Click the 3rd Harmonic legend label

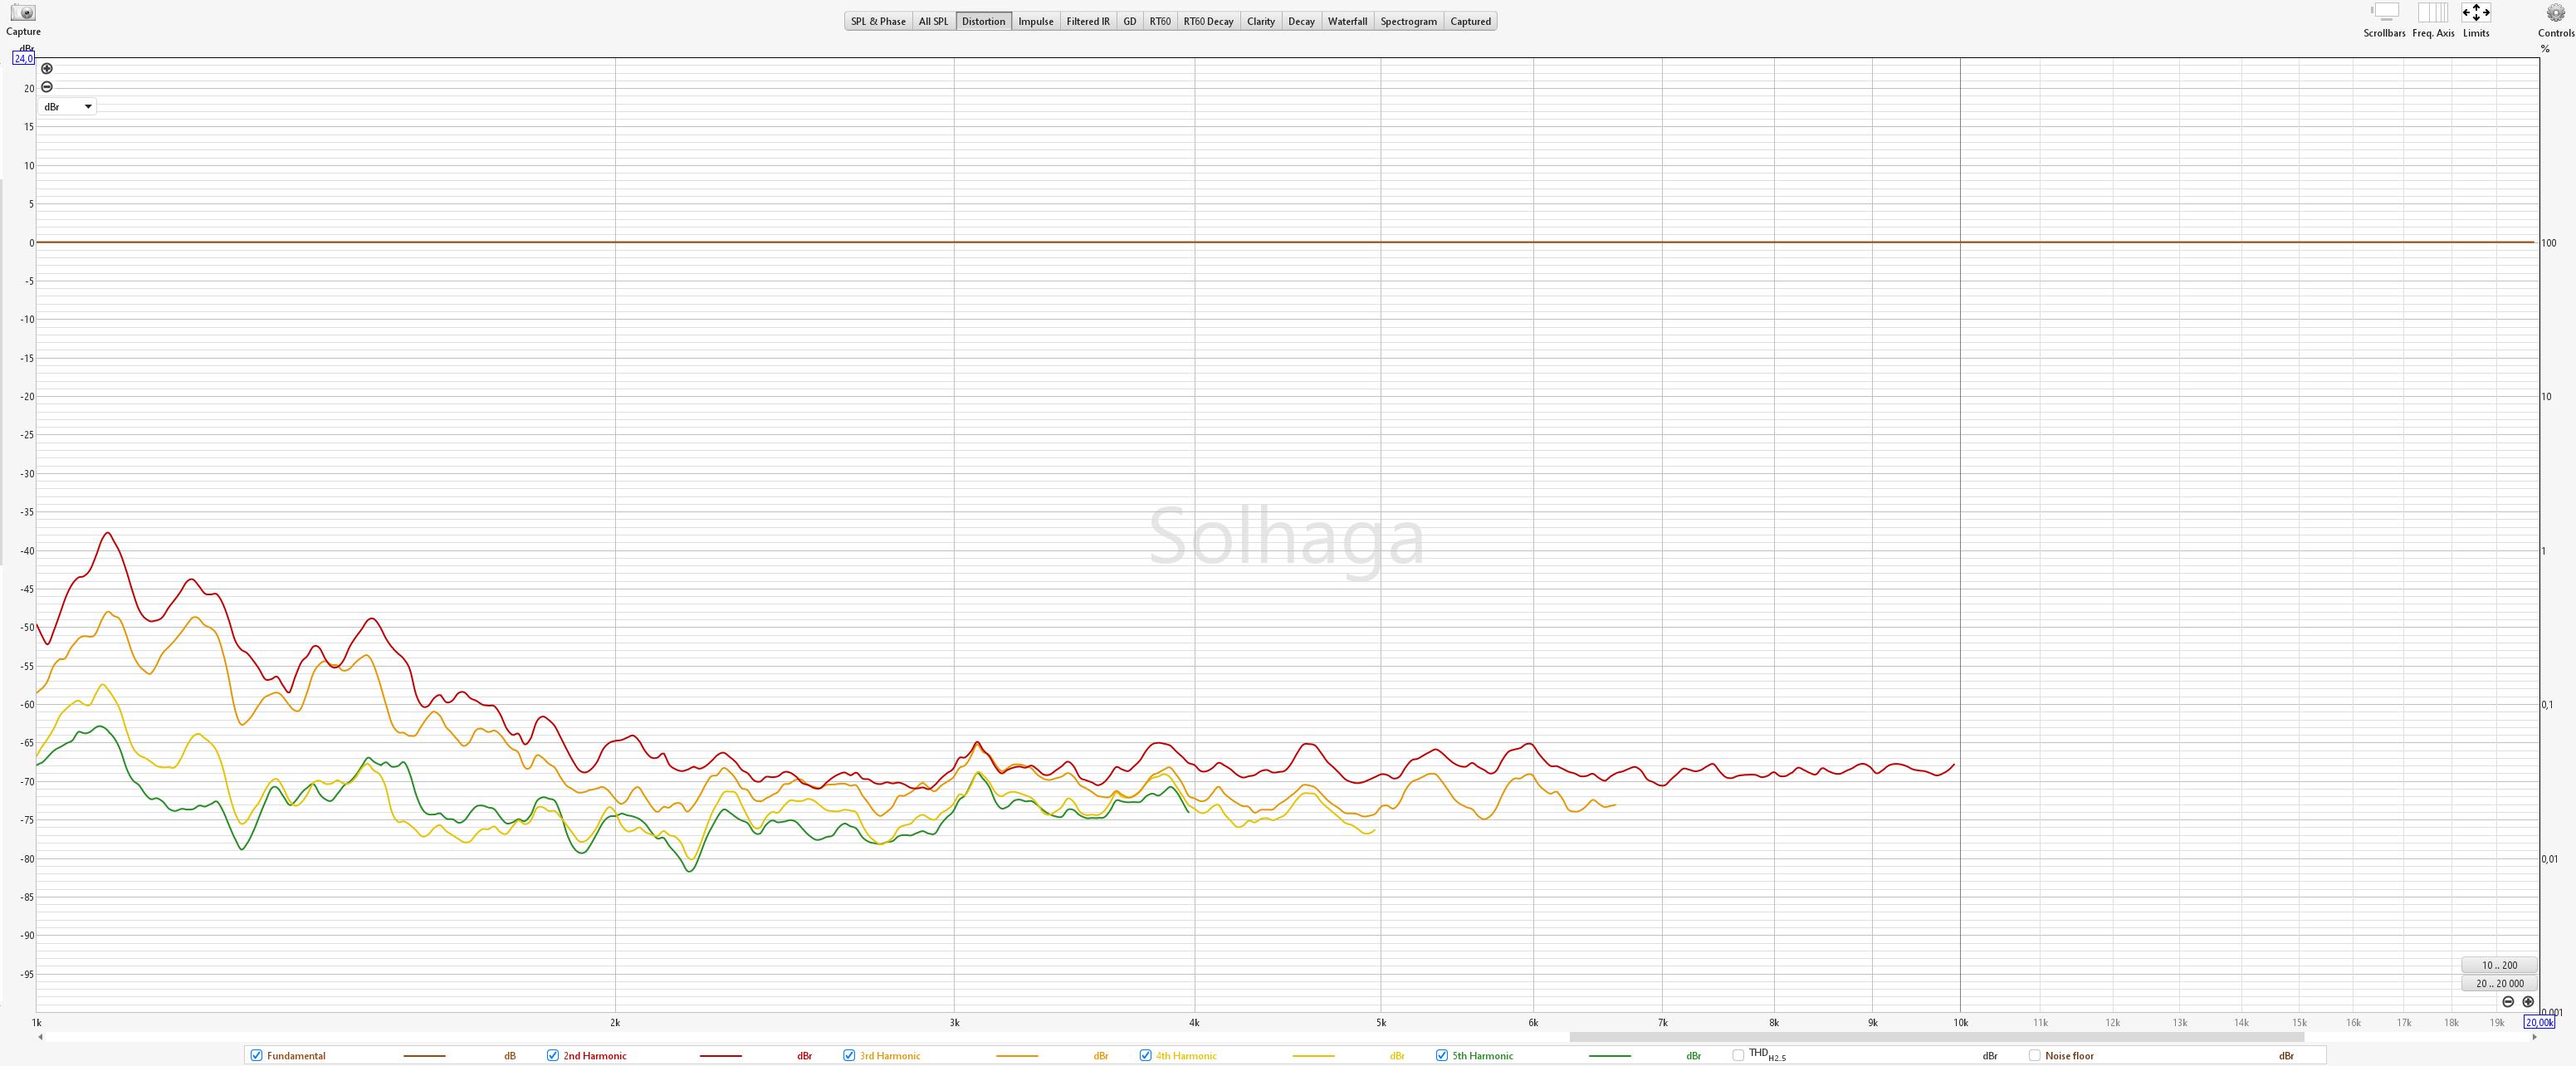coord(889,1055)
